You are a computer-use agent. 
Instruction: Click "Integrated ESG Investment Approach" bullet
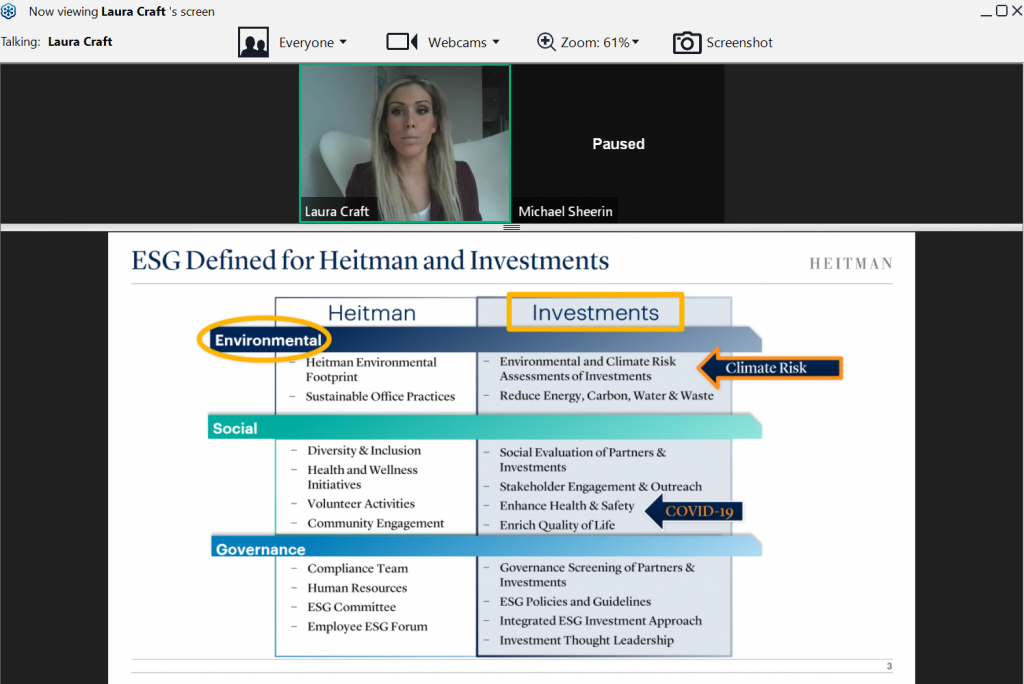click(x=601, y=621)
